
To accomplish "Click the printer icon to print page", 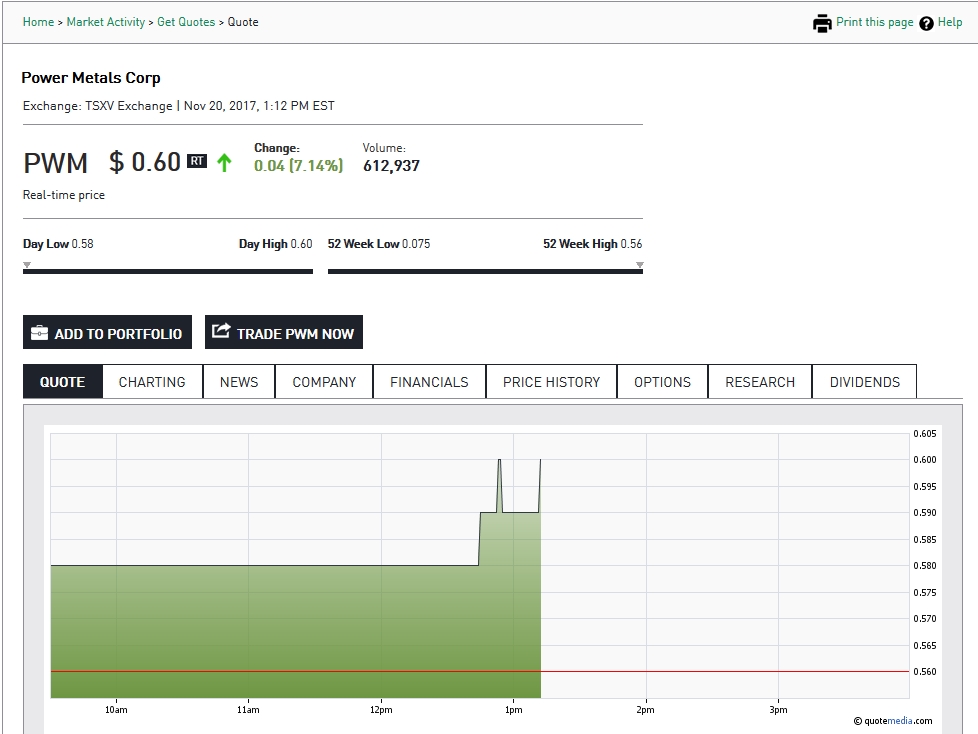I will coord(821,21).
